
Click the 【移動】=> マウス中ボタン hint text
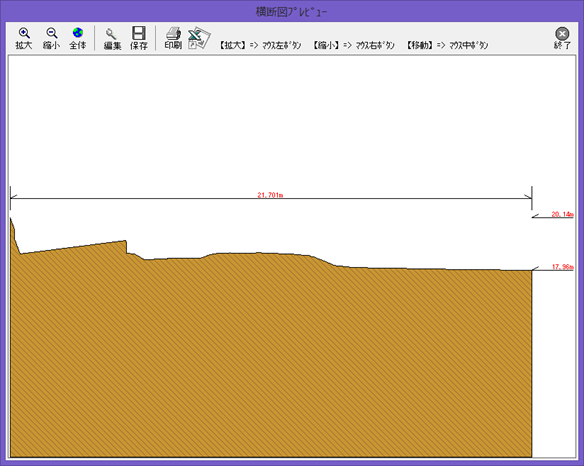(447, 45)
